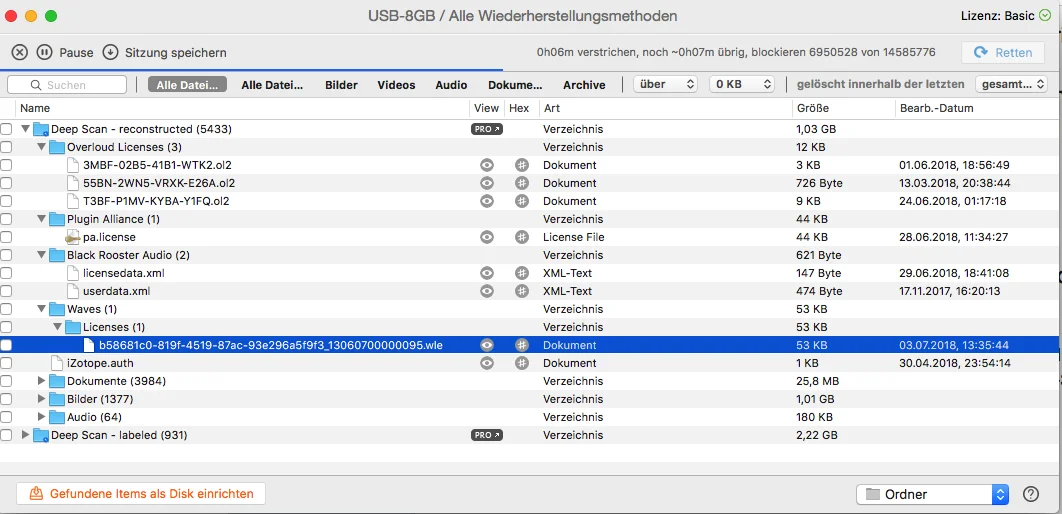This screenshot has height=514, width=1062.
Task: Collapse the Deep Scan - reconstructed folder
Action: (26, 129)
